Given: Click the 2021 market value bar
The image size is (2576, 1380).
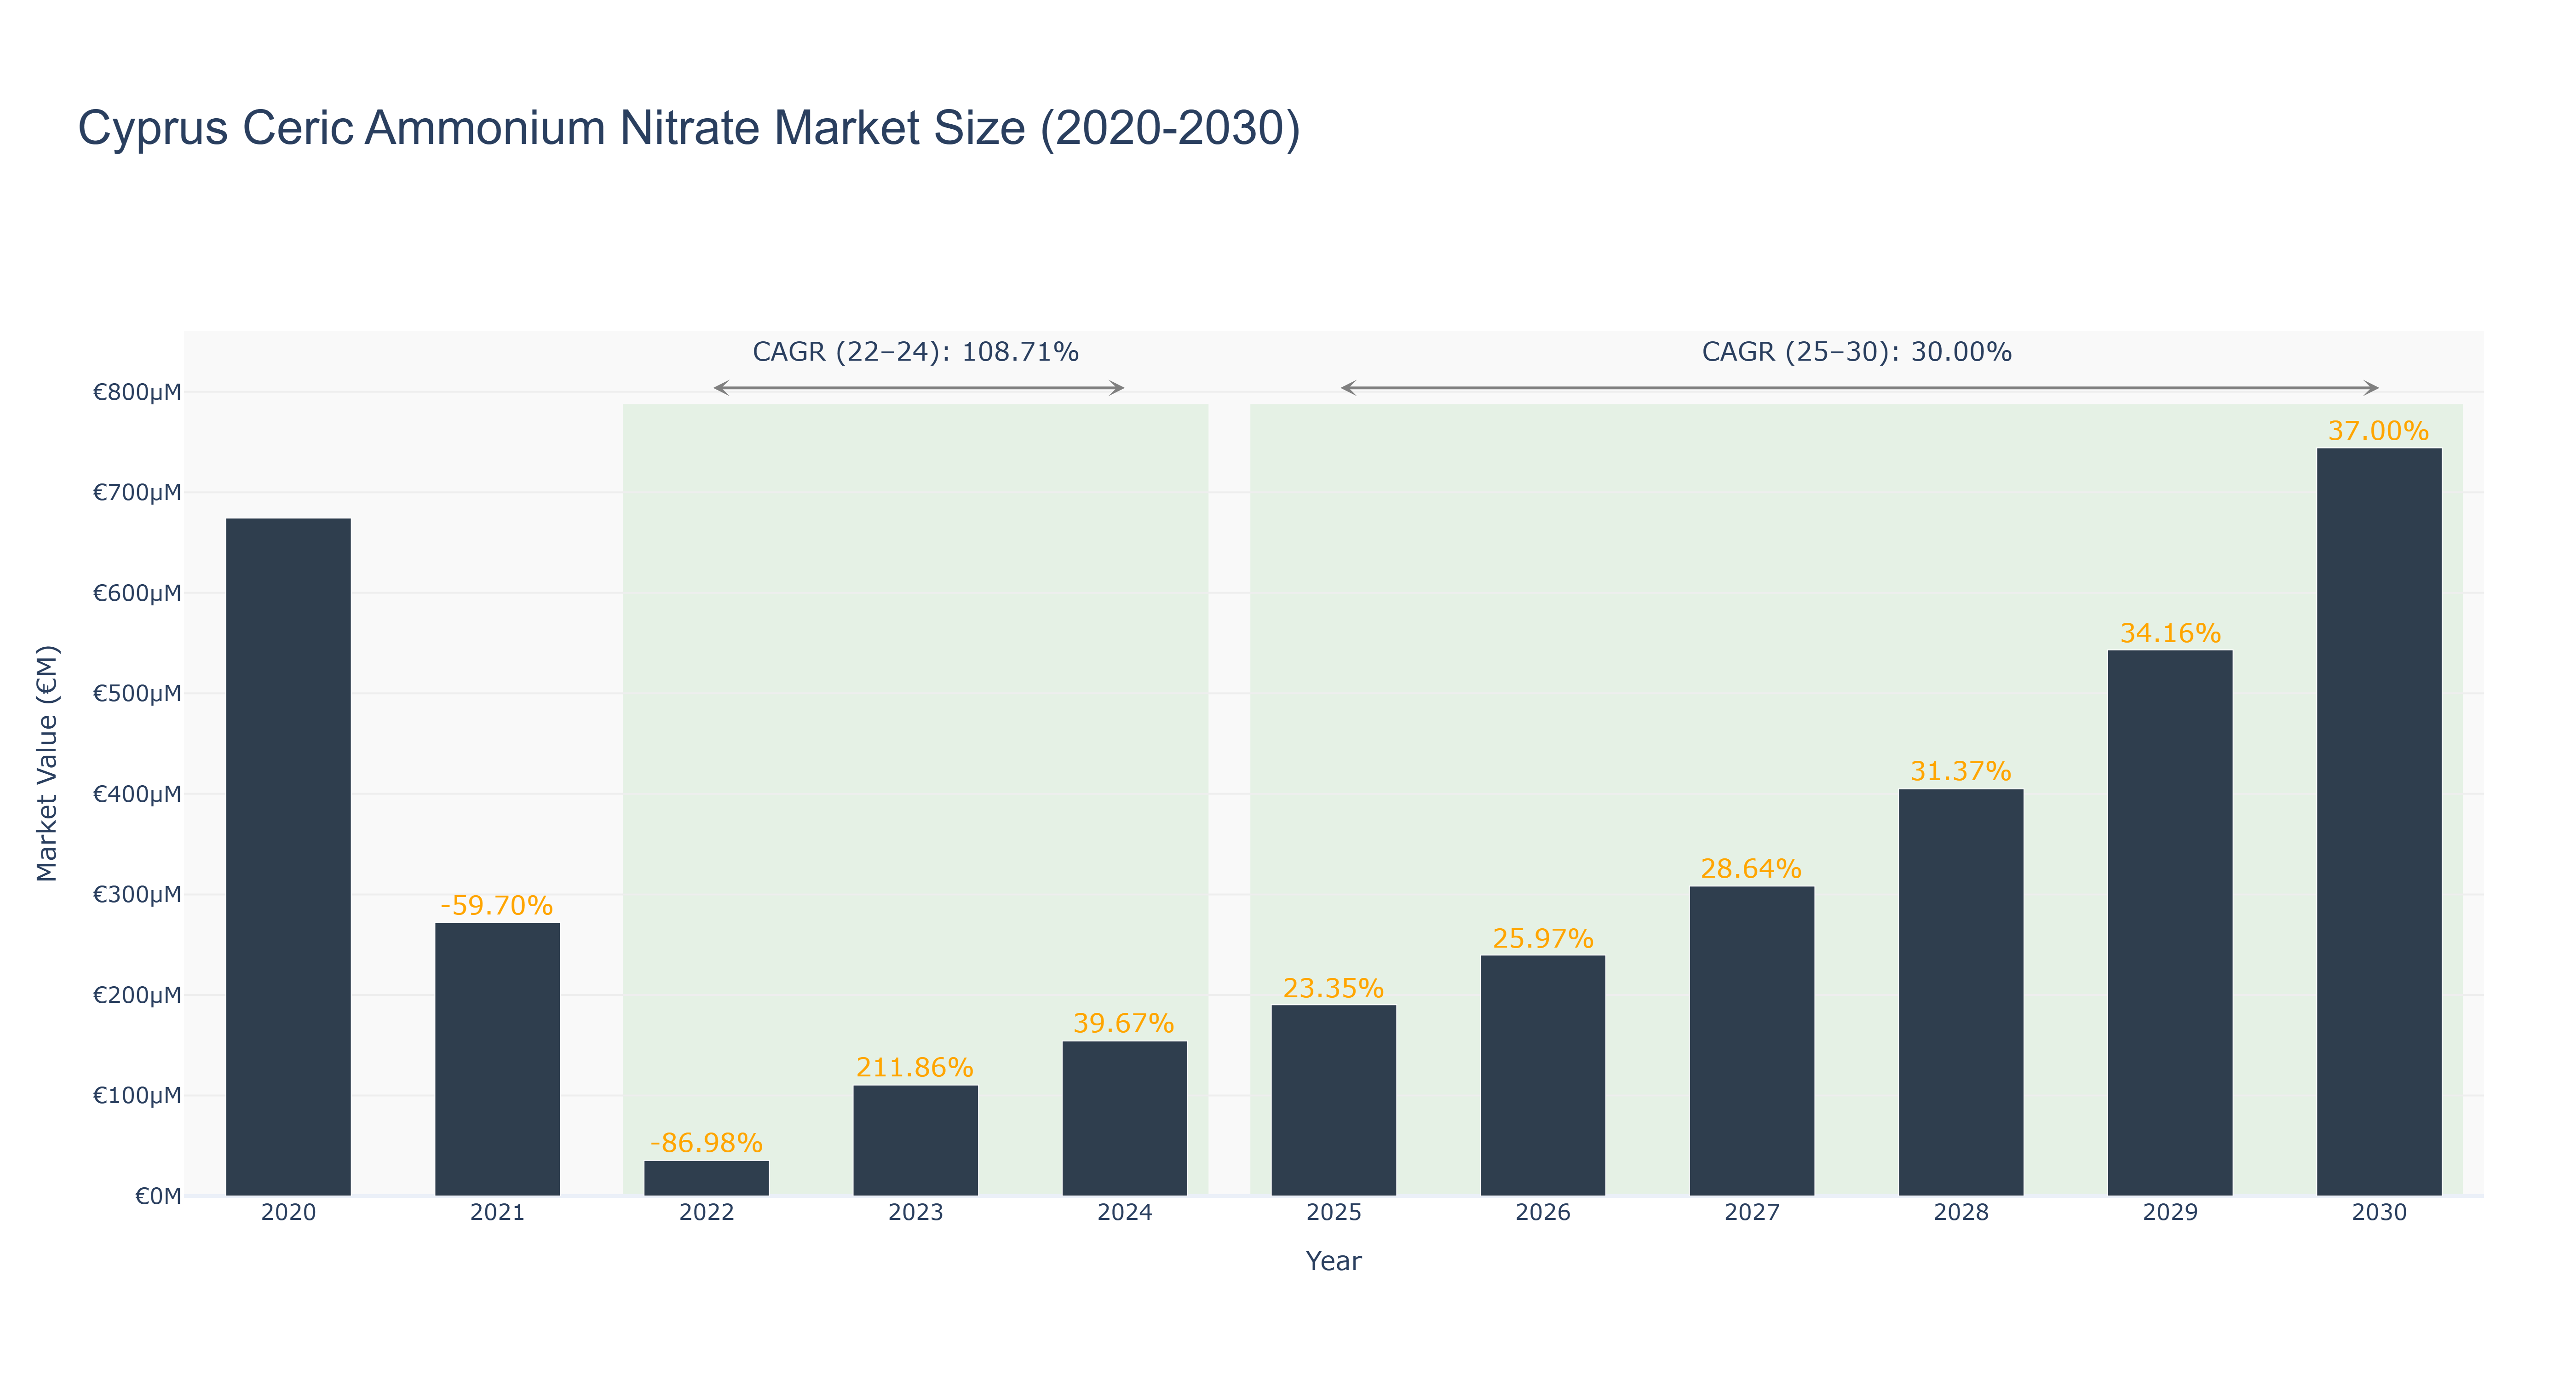Looking at the screenshot, I should pyautogui.click(x=497, y=1059).
